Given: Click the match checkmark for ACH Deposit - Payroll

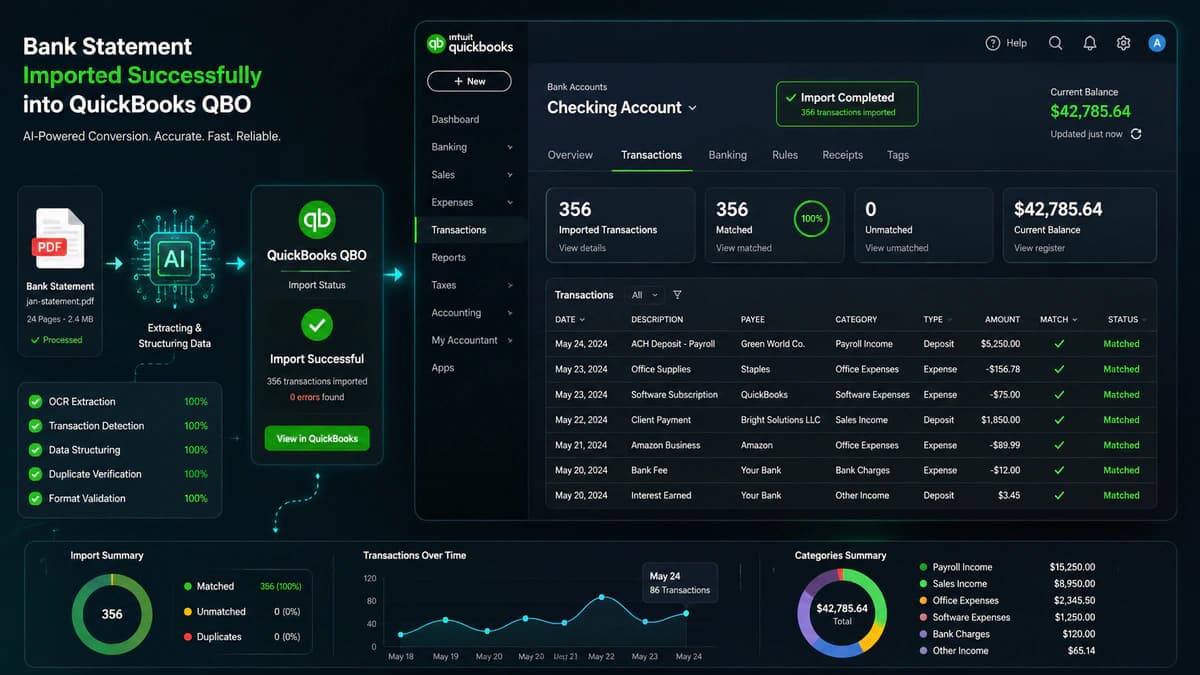Looking at the screenshot, I should click(x=1059, y=344).
